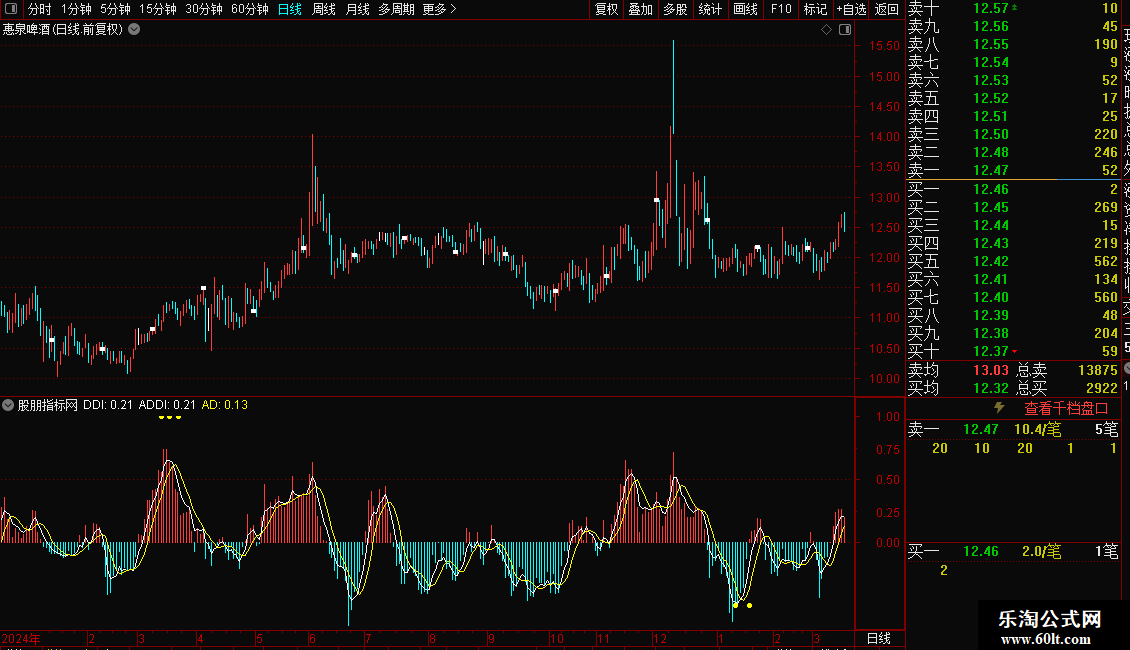Select the 60分钟 period
Viewport: 1130px width, 650px height.
coord(250,9)
